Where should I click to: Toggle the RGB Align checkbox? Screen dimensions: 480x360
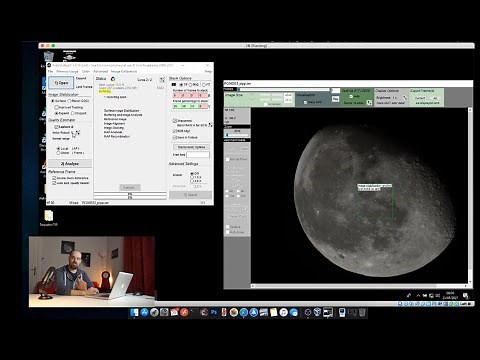tap(181, 131)
